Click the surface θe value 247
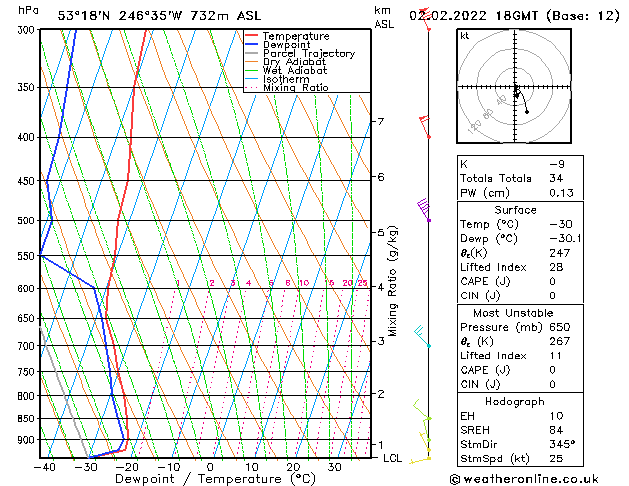The height and width of the screenshot is (486, 629). click(560, 253)
